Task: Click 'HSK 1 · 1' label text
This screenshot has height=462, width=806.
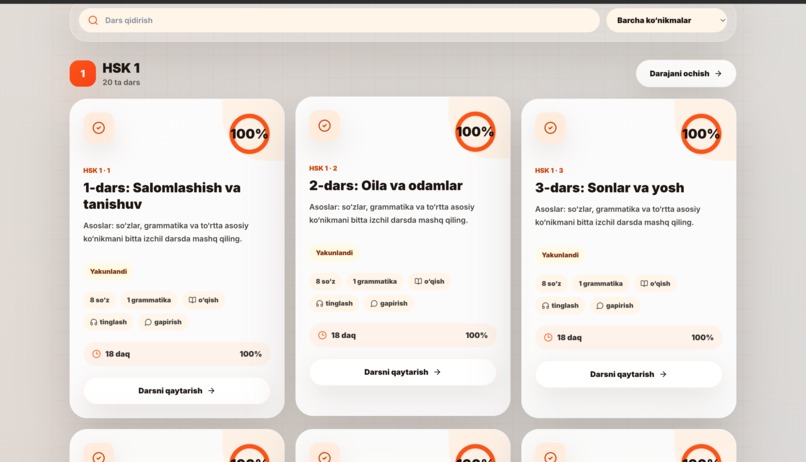Action: (x=97, y=171)
